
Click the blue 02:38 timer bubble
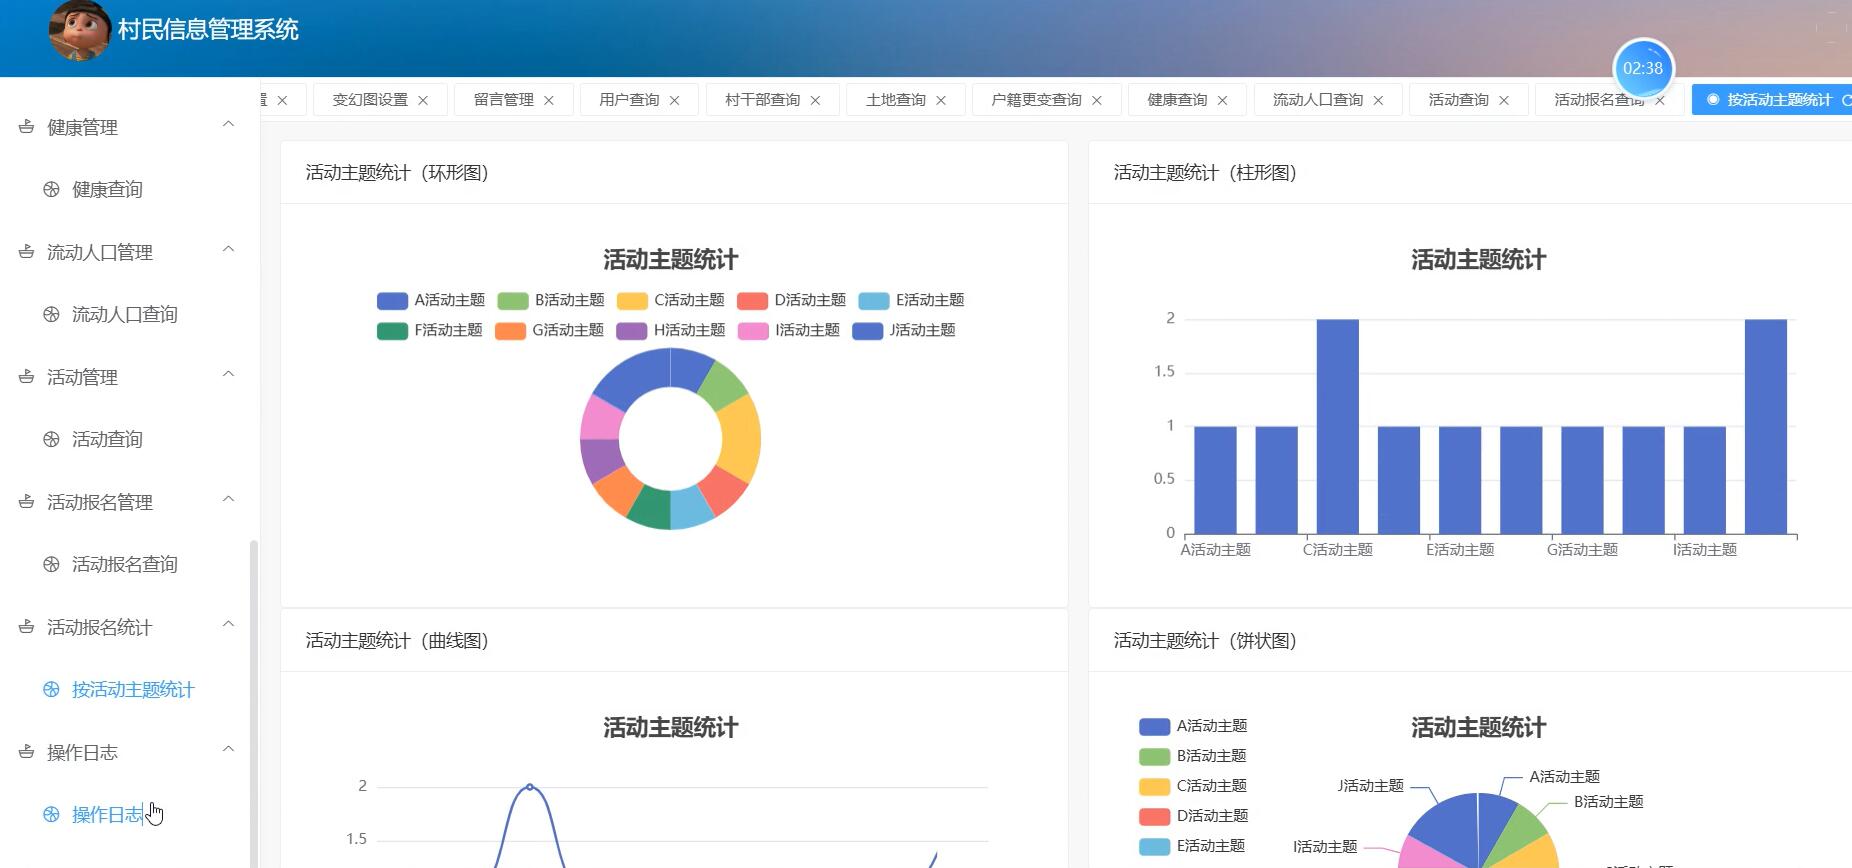coord(1643,68)
